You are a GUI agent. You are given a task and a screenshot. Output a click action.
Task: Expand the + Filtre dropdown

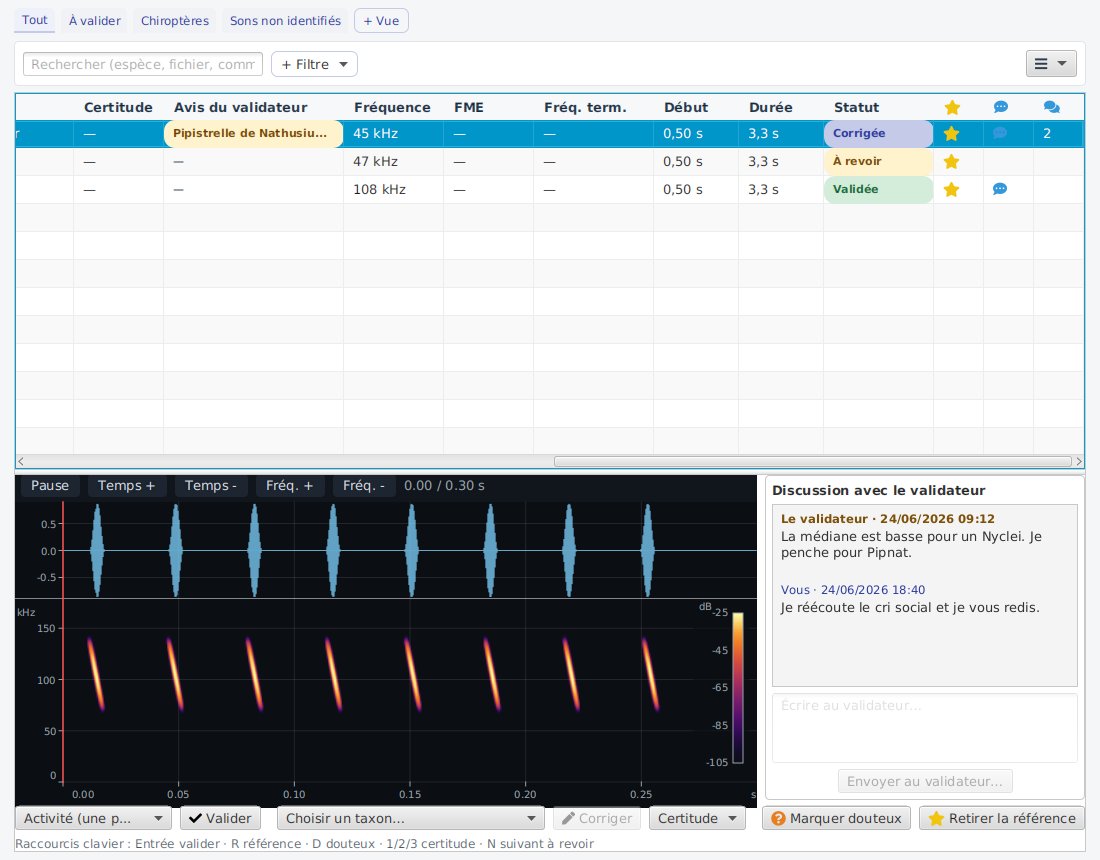tap(314, 65)
